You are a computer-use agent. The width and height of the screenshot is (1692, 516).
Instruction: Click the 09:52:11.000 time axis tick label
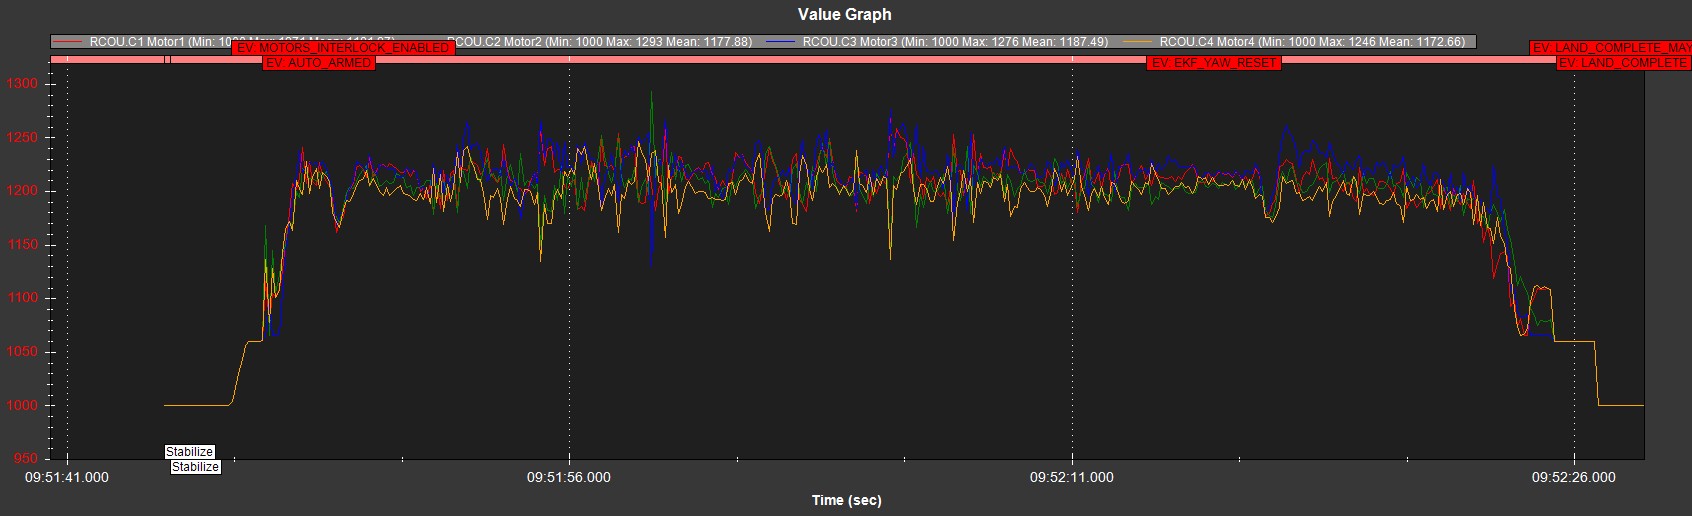click(1071, 478)
